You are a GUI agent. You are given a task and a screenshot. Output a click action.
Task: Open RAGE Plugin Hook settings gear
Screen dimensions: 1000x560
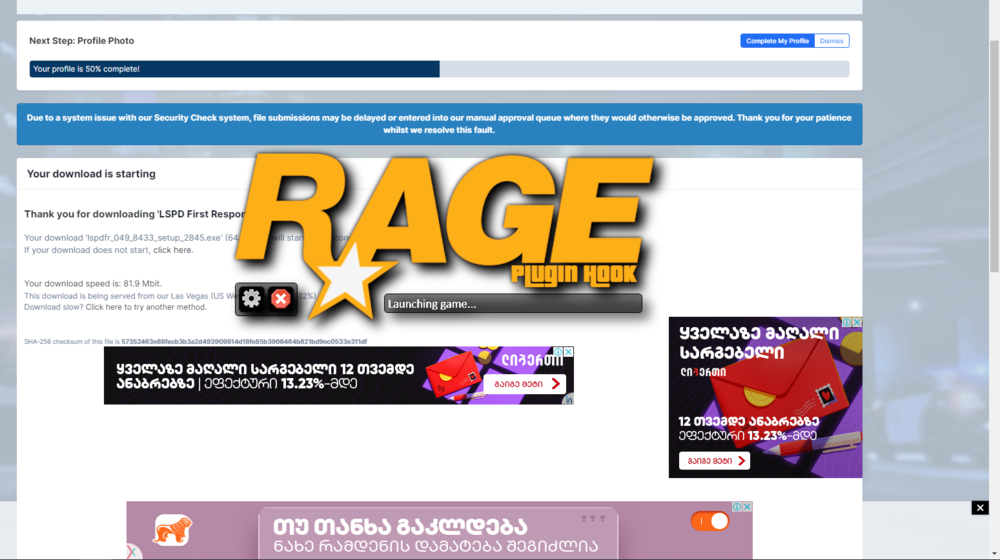[251, 298]
